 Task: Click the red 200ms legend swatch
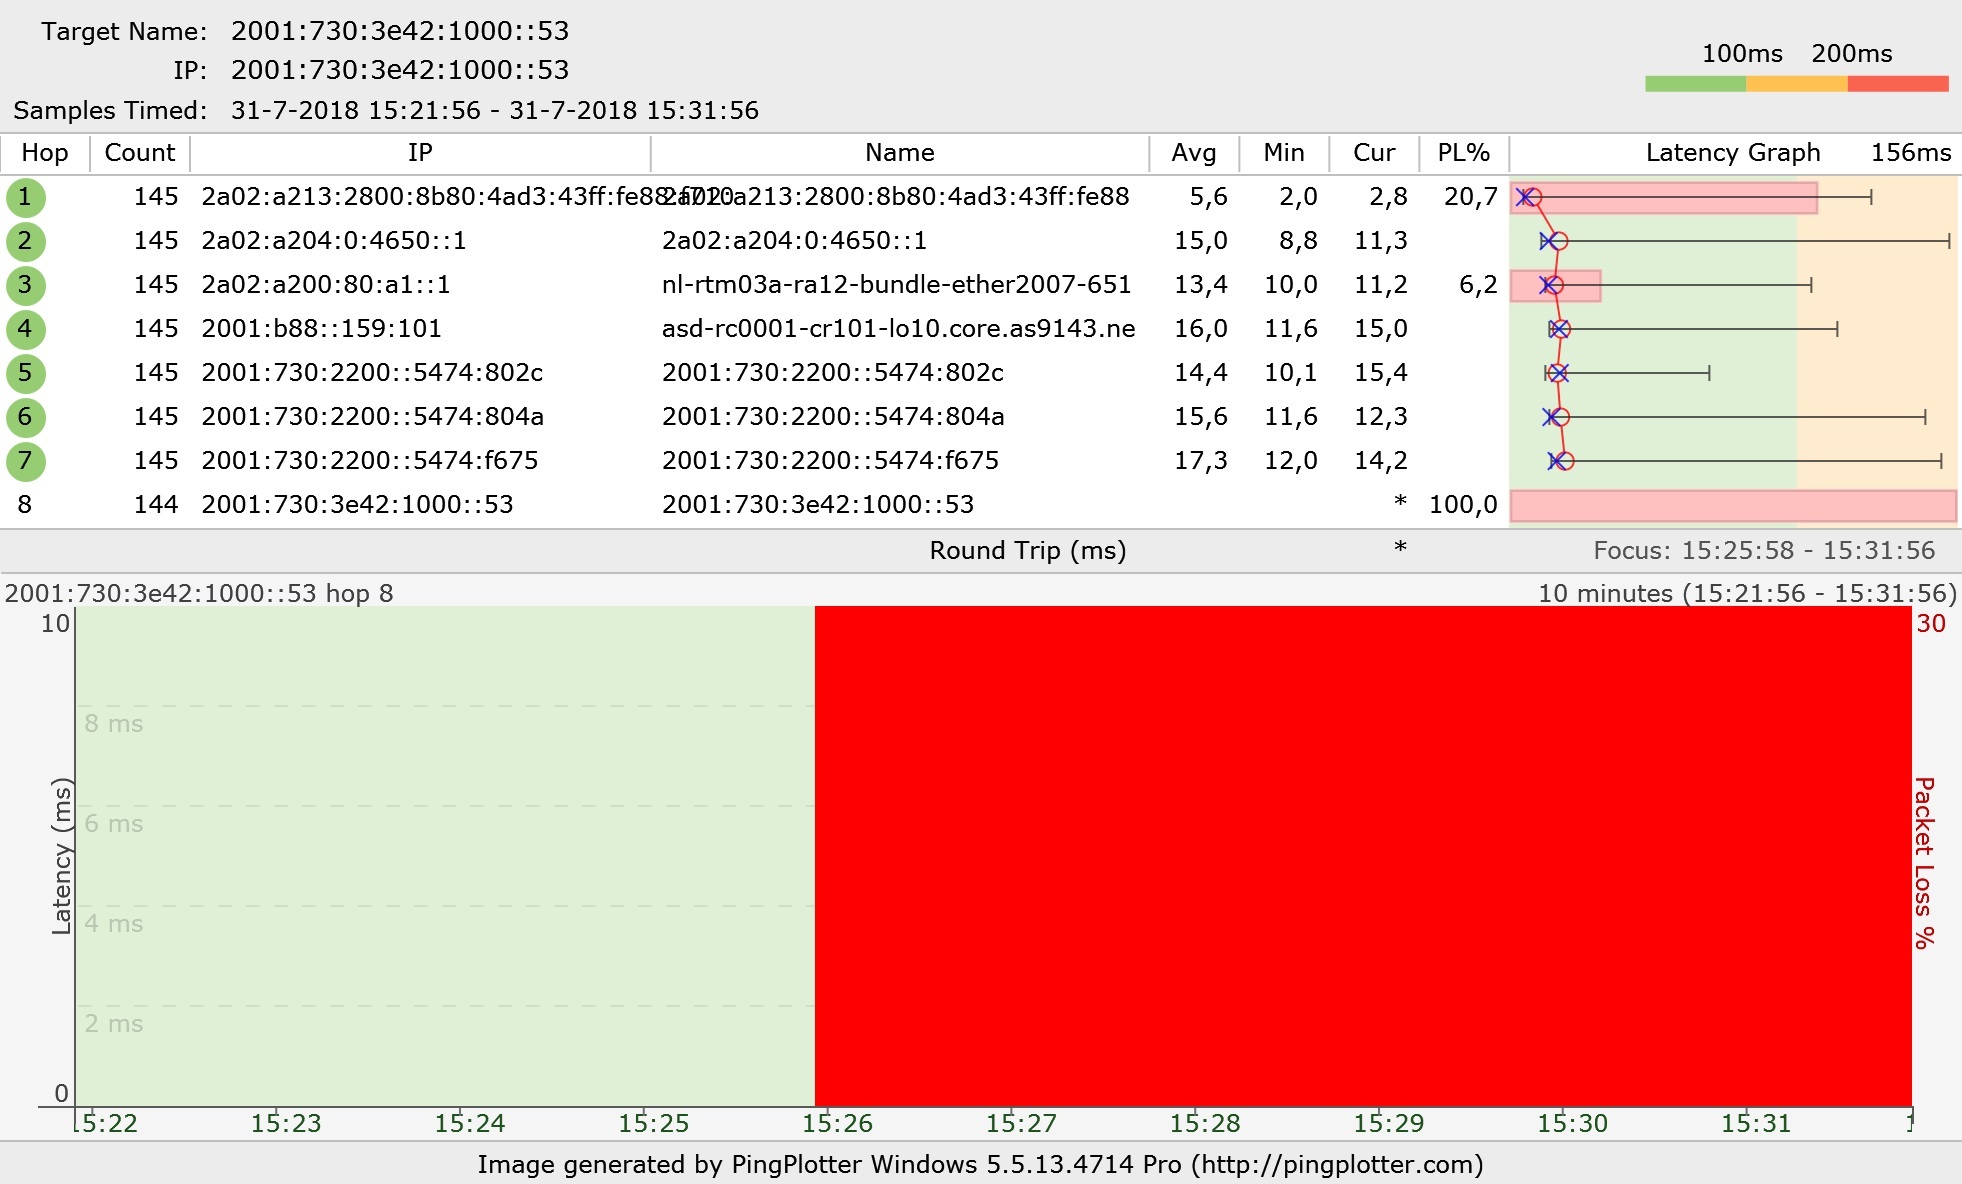click(x=1897, y=84)
